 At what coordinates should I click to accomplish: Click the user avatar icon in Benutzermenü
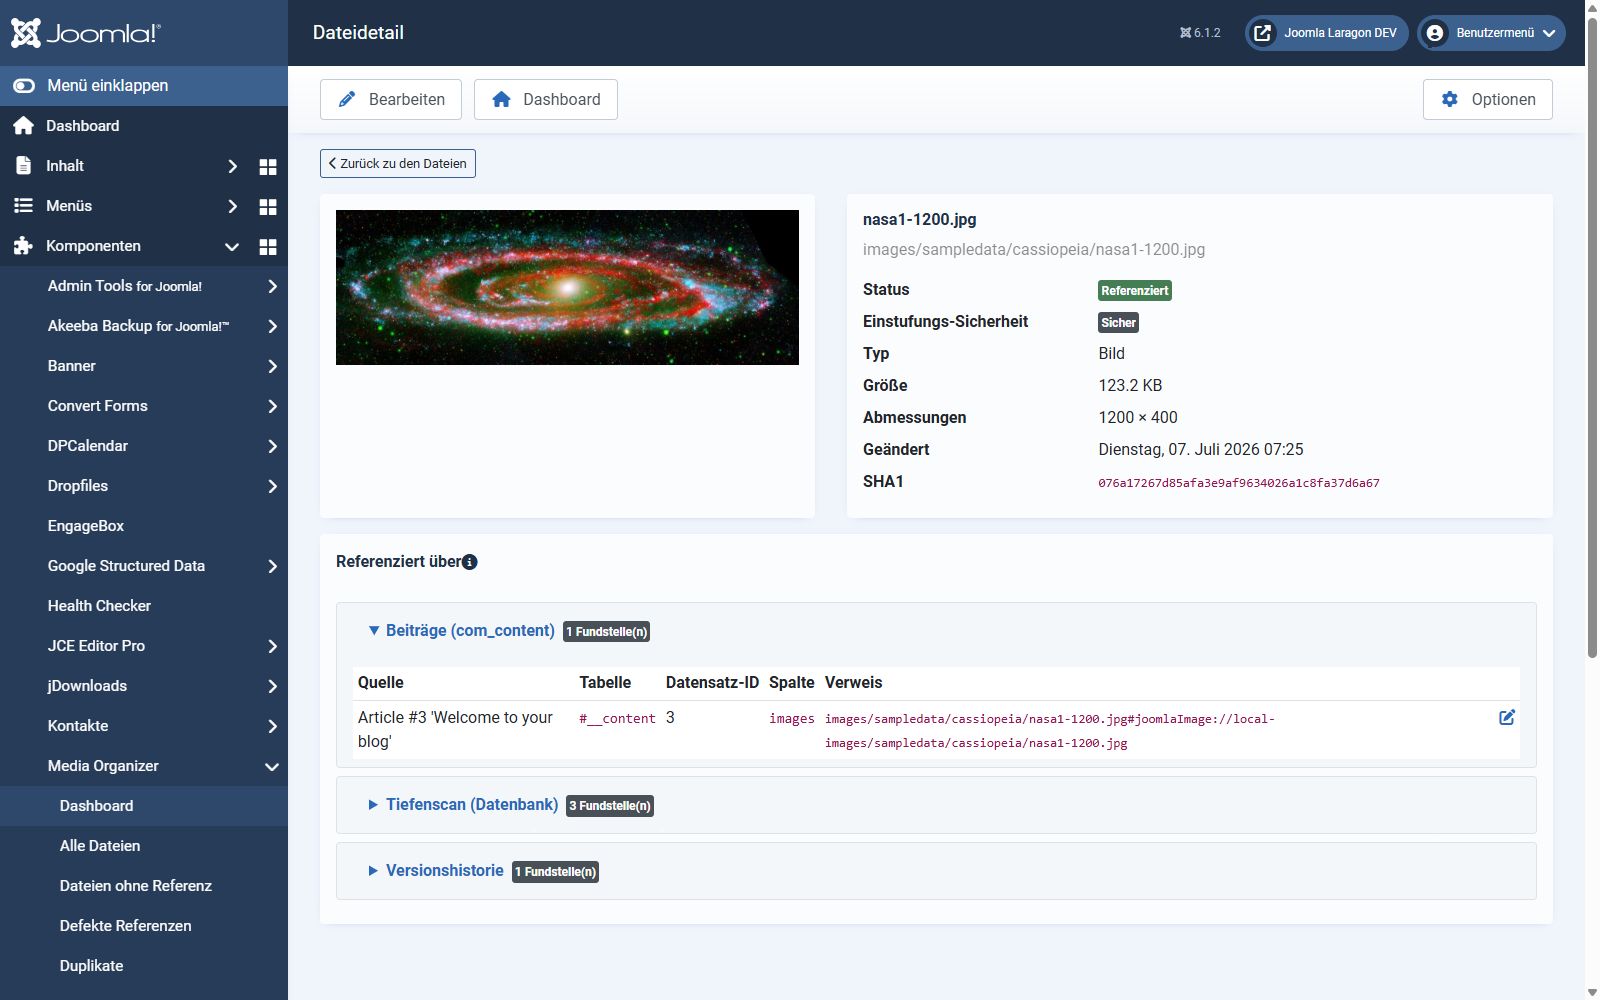pos(1435,33)
